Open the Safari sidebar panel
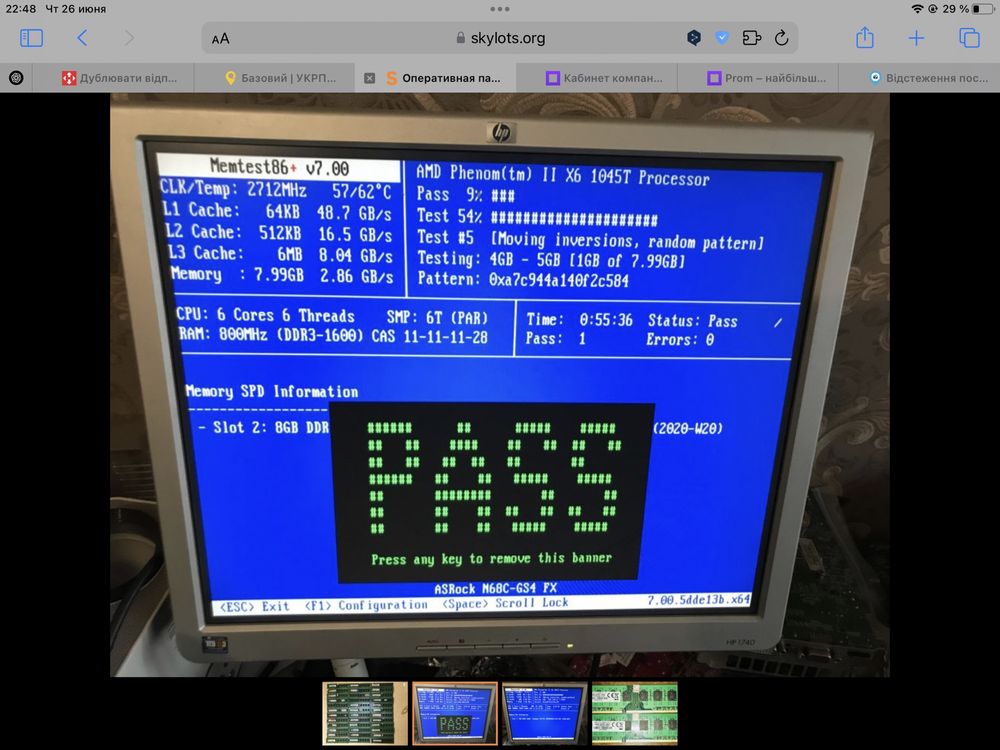This screenshot has height=750, width=1000. [x=31, y=38]
